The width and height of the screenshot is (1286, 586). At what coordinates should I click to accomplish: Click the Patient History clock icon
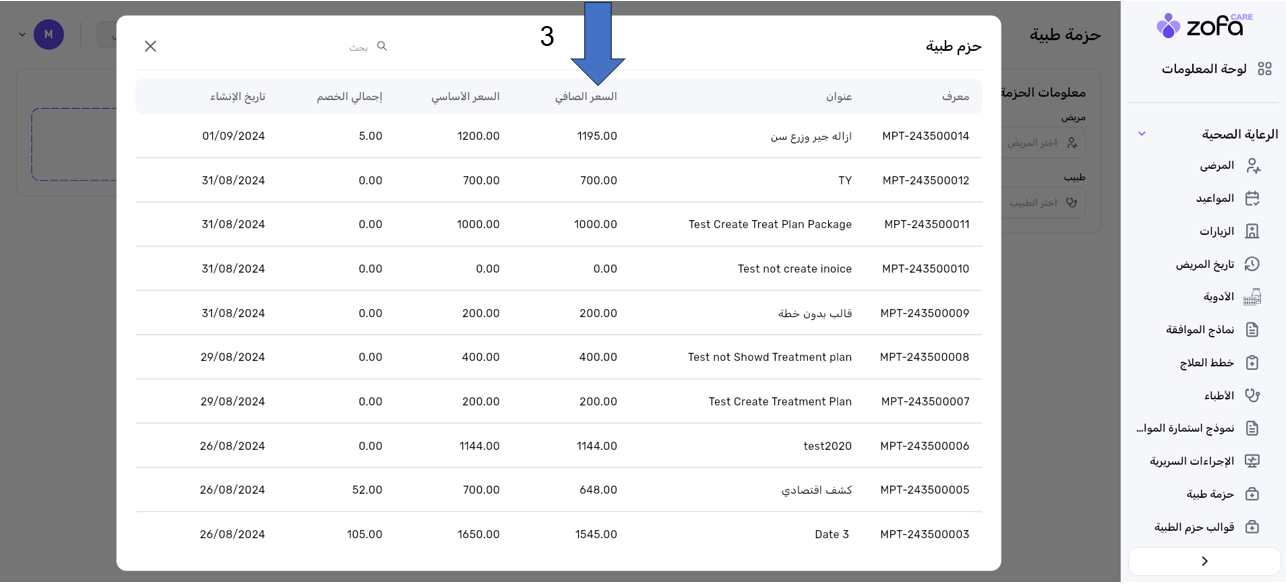(1252, 264)
